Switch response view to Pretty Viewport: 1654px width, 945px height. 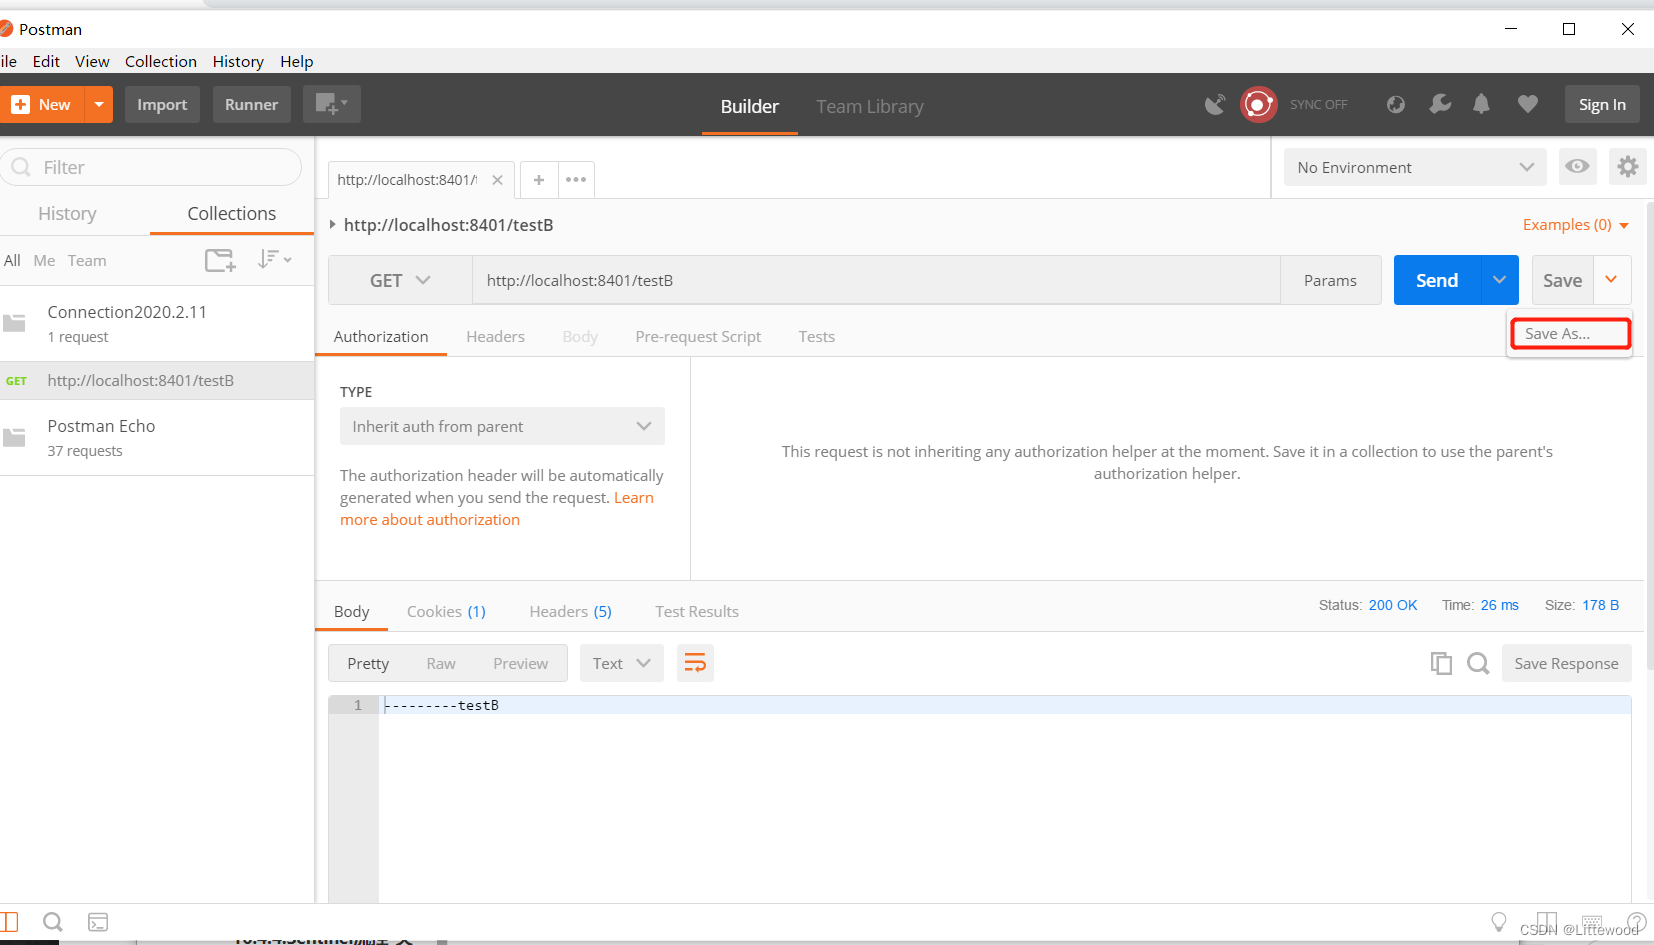(368, 663)
